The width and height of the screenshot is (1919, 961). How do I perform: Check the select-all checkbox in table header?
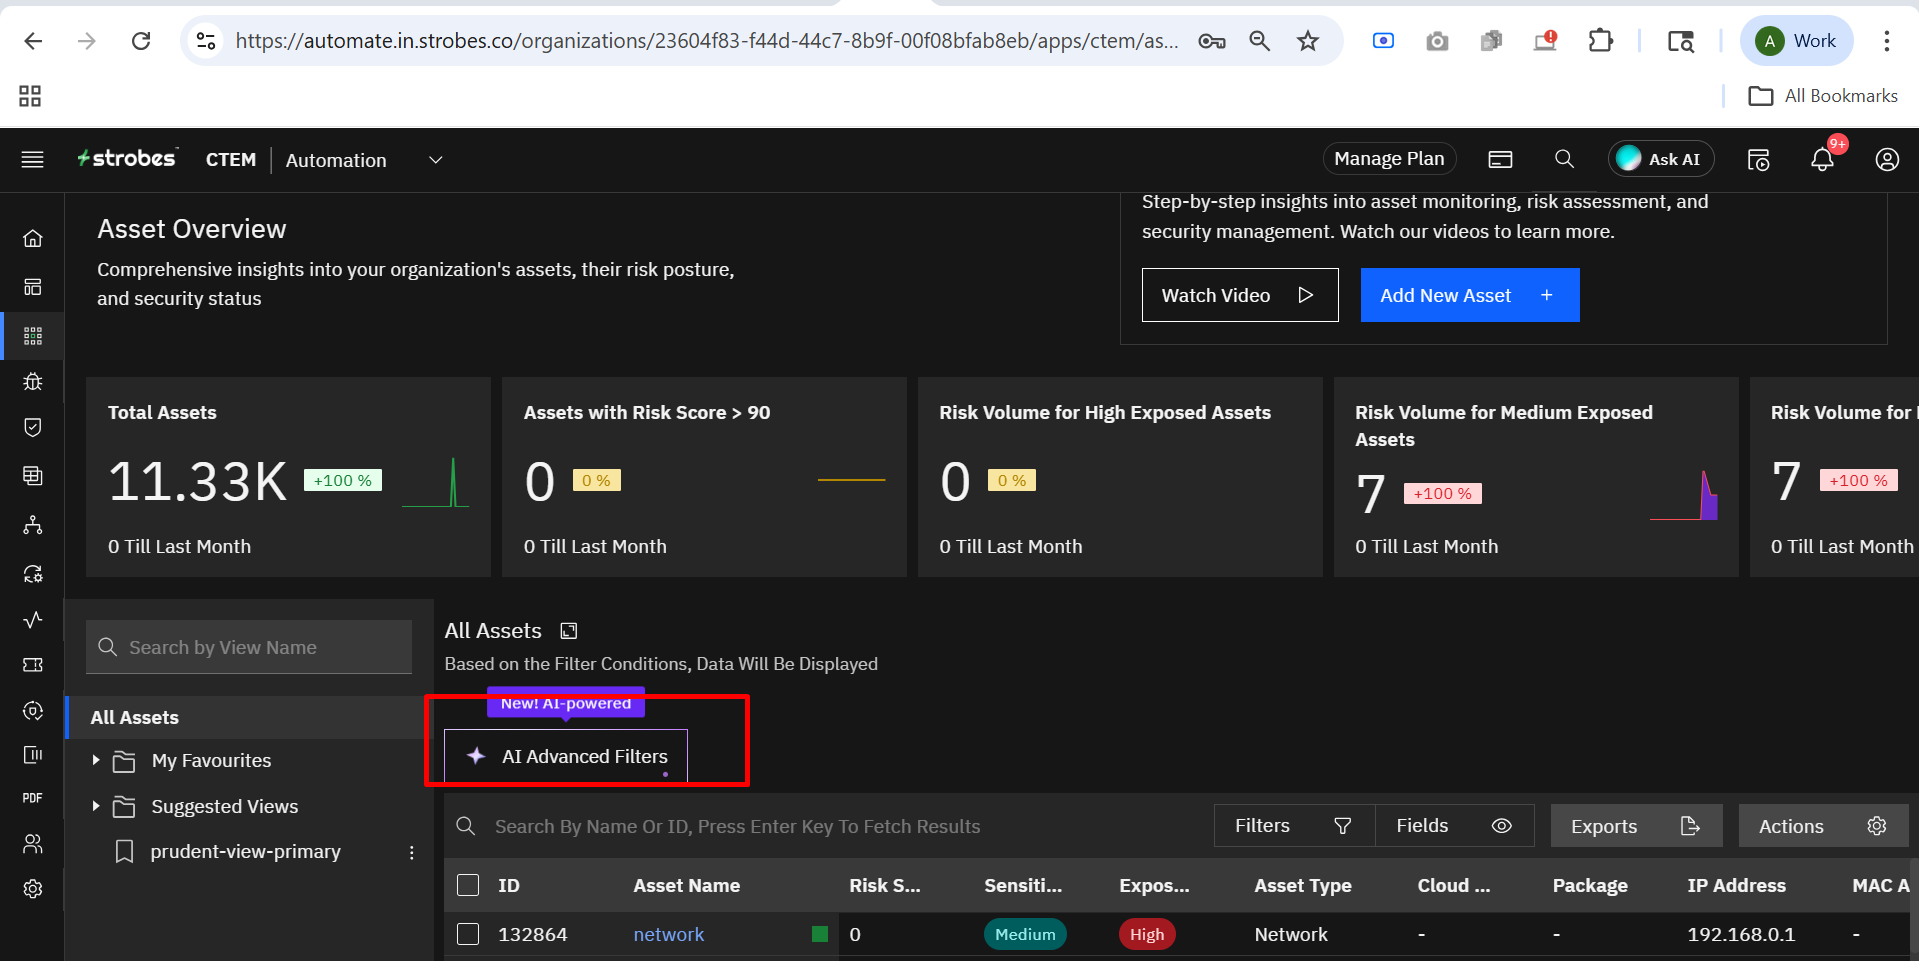468,885
